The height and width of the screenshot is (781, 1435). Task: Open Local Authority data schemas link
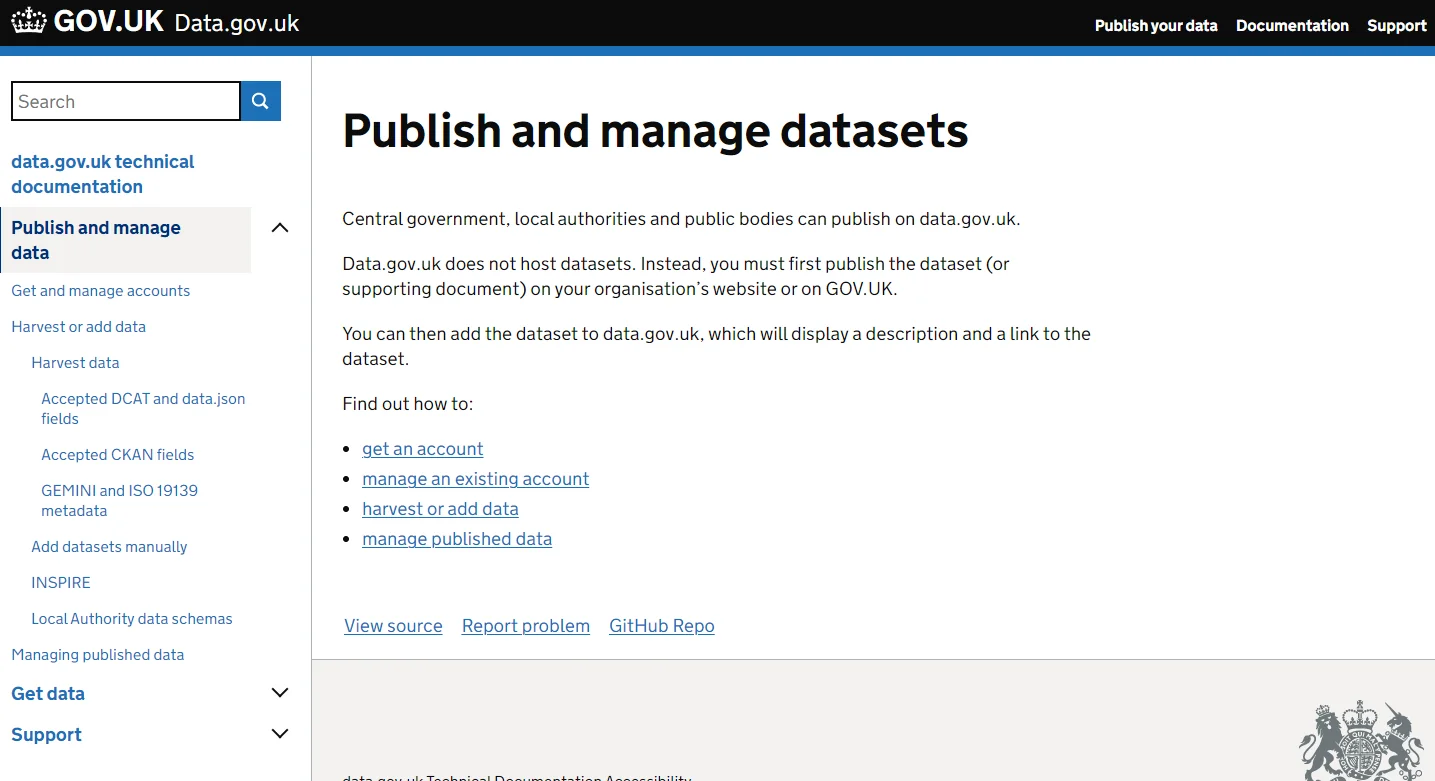[x=131, y=619]
